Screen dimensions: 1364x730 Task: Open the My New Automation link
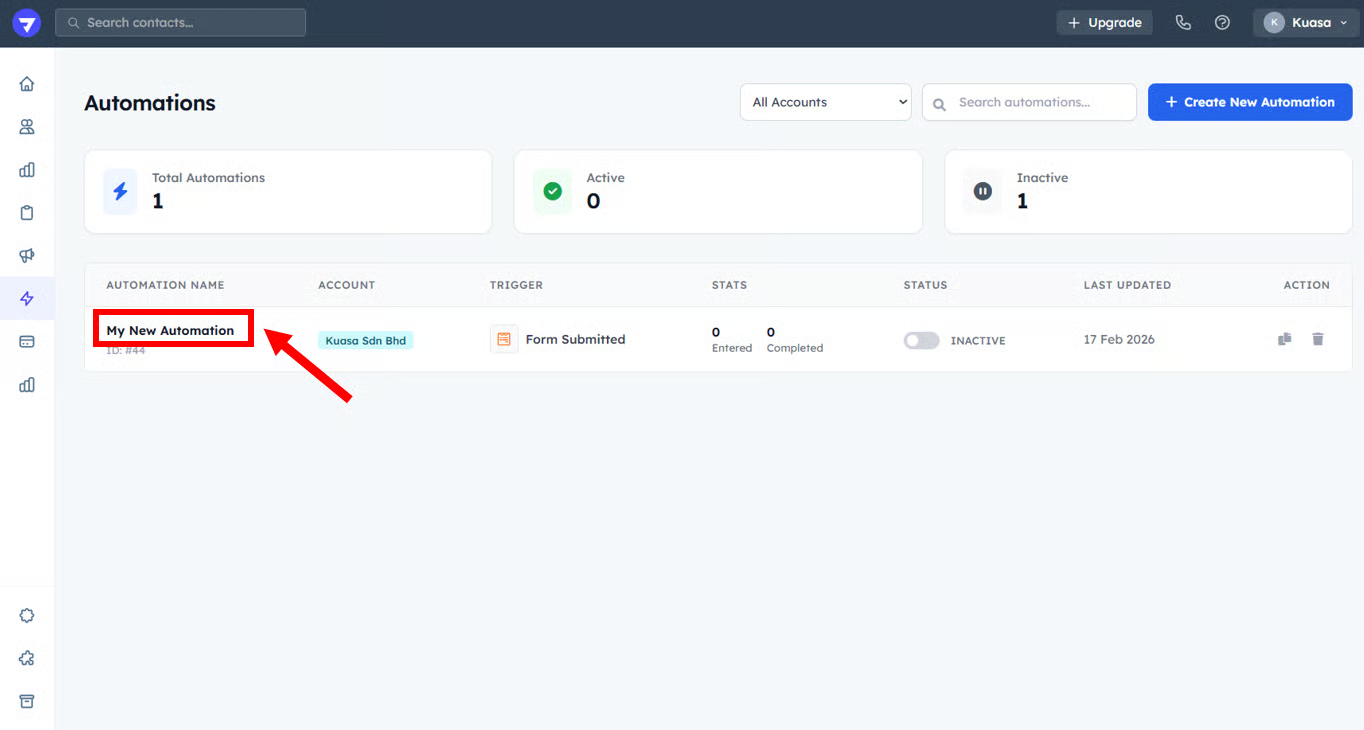170,330
